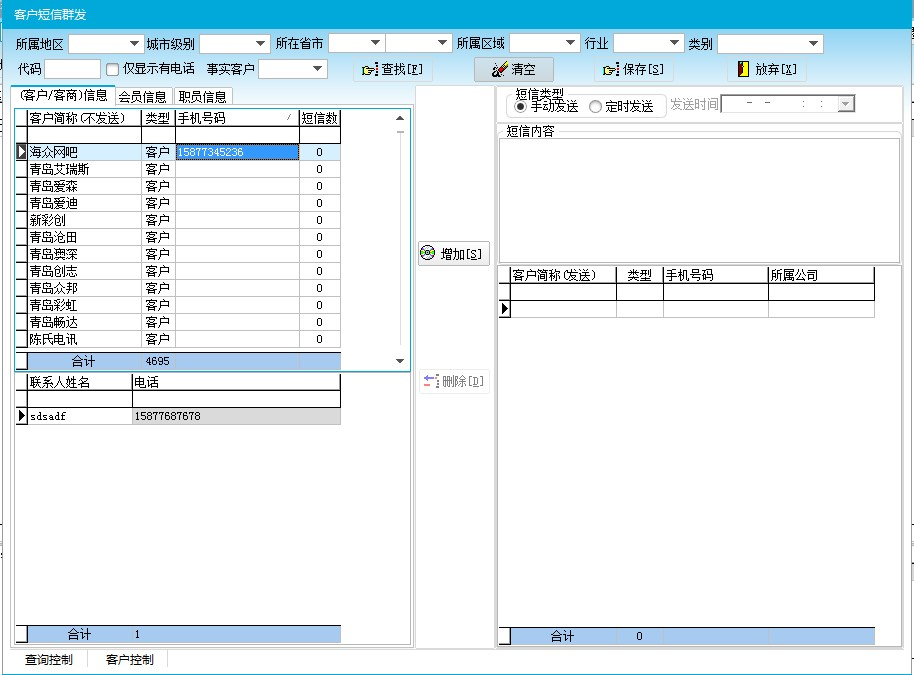Click the pointing-hand icon on 保存
The image size is (914, 675).
coord(611,70)
